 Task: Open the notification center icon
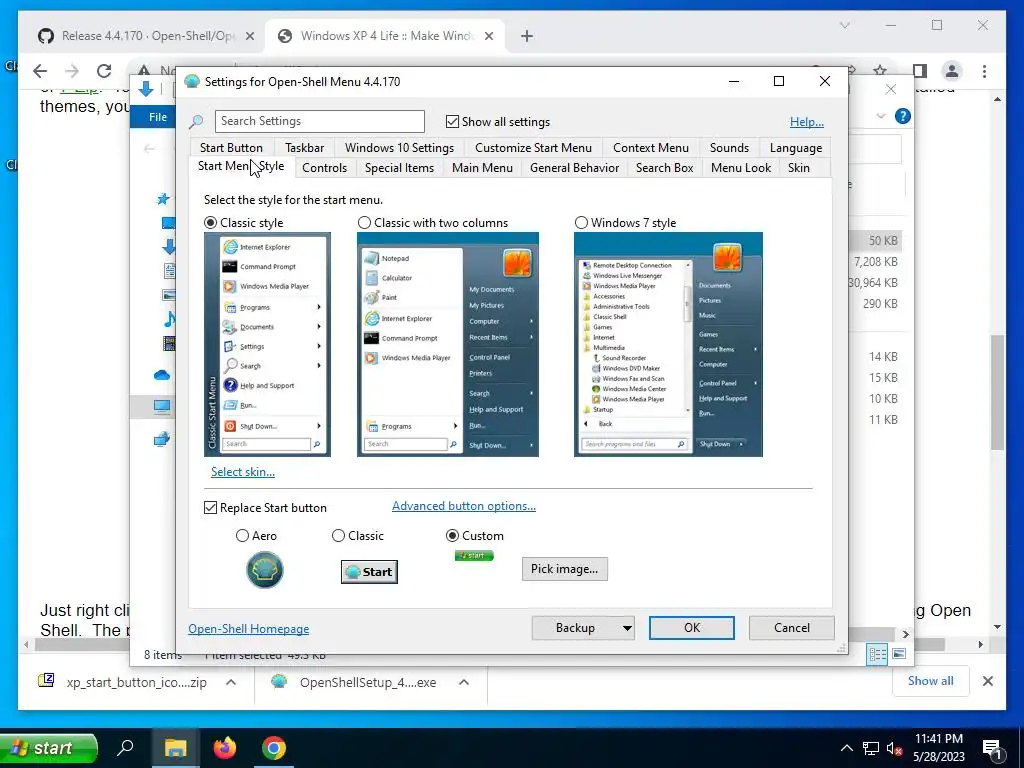[992, 749]
